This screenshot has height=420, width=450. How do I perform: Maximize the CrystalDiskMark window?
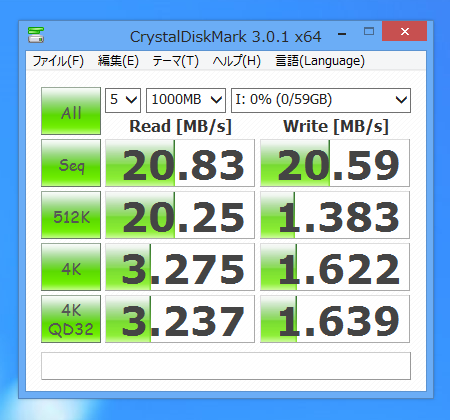[369, 32]
